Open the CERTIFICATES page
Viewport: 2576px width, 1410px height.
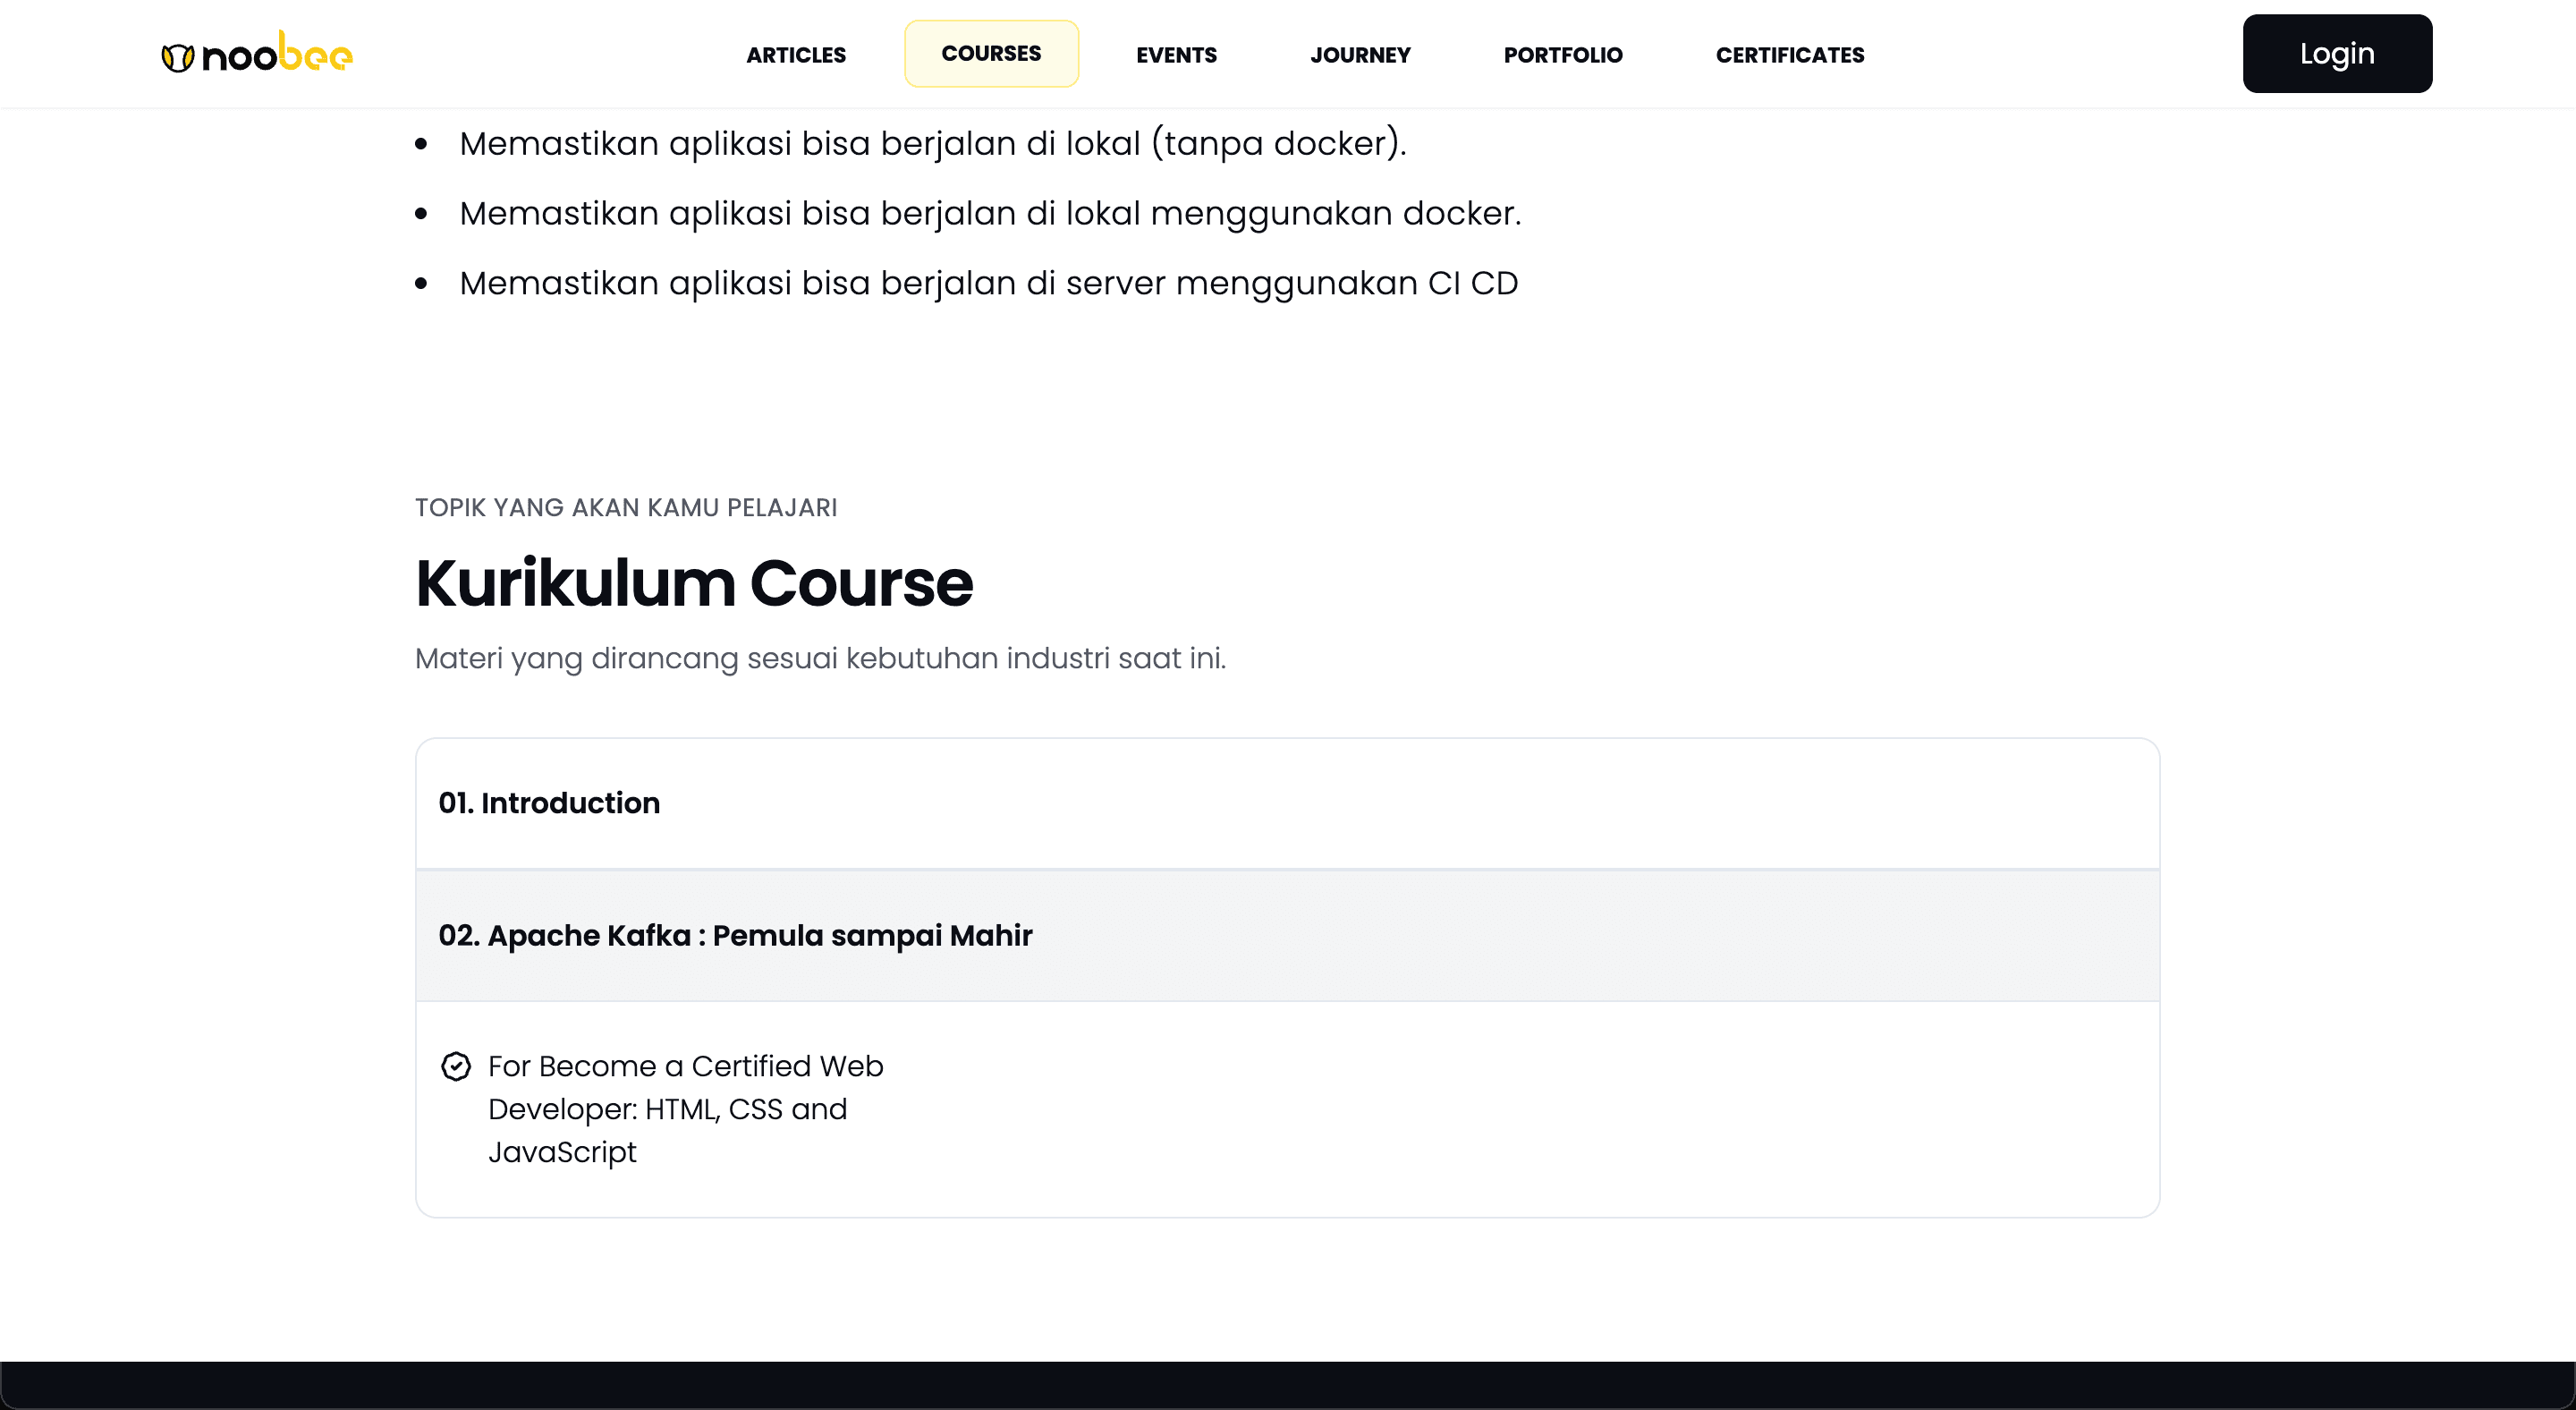pos(1789,54)
